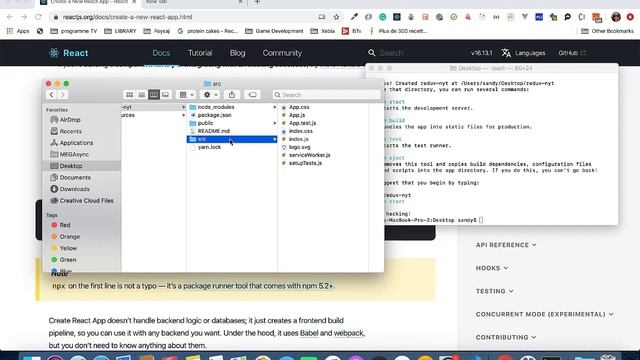Click the React site search field
The width and height of the screenshot is (640, 360).
pos(391,53)
